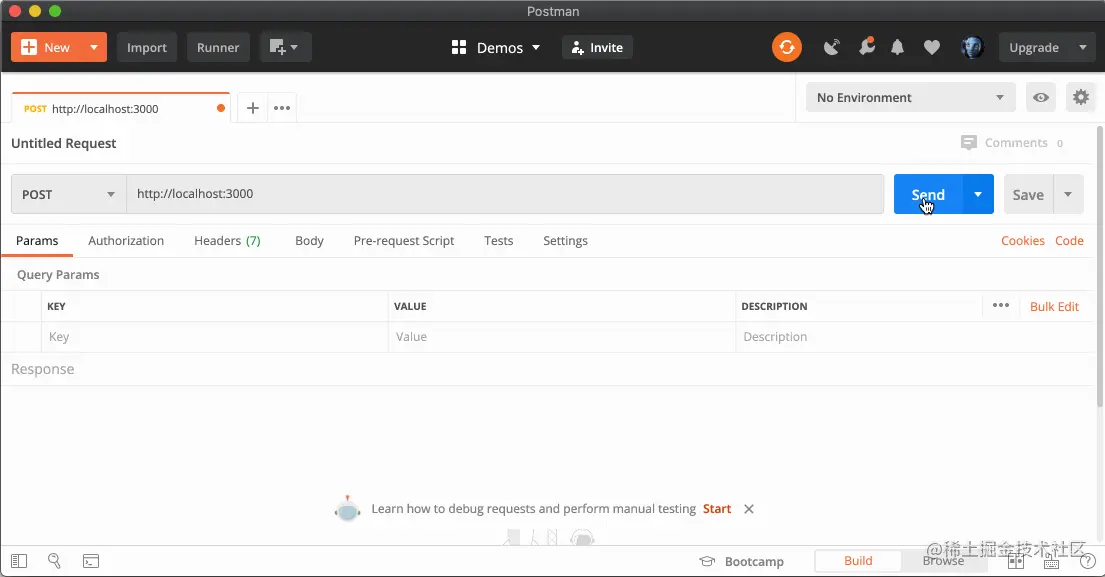Open the Tests tab
The width and height of the screenshot is (1105, 577).
pos(498,240)
